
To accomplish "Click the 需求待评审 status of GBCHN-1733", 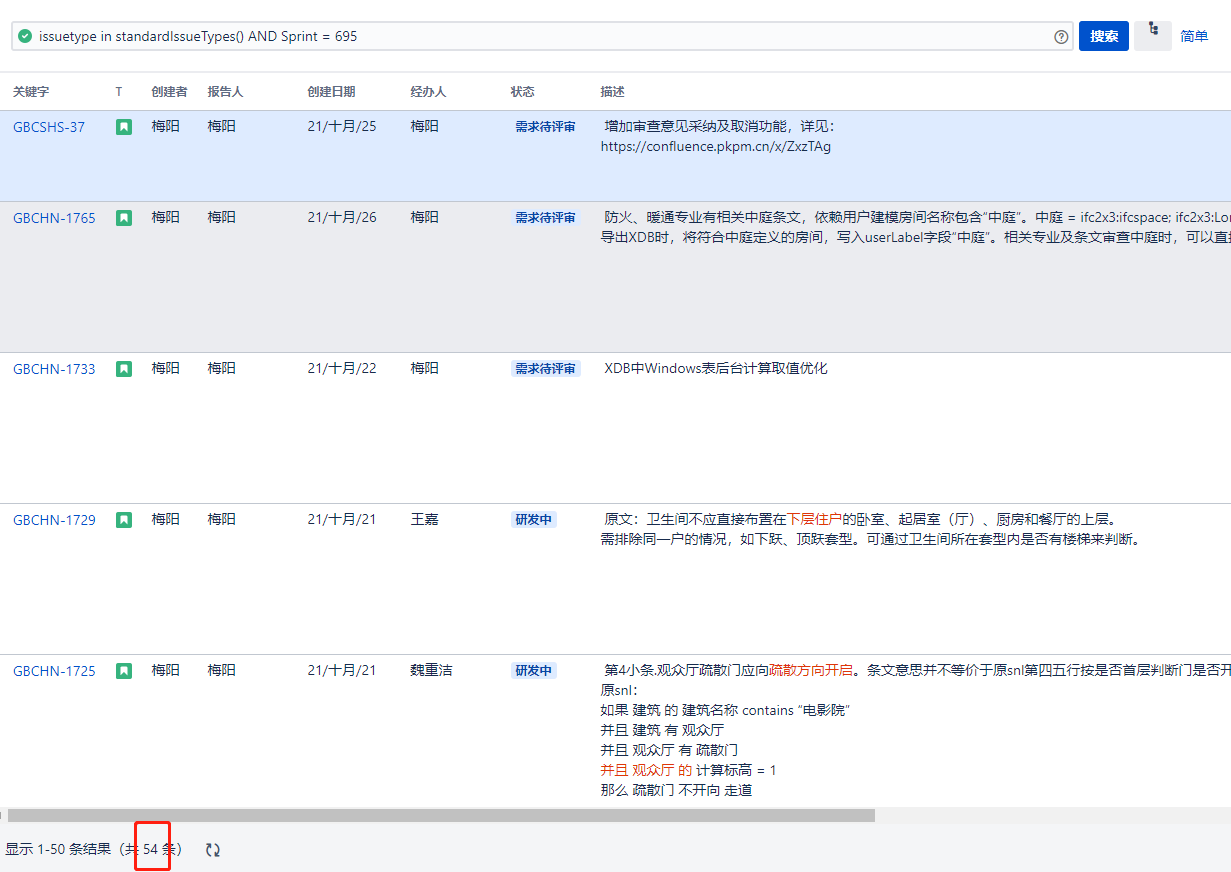I will click(545, 369).
